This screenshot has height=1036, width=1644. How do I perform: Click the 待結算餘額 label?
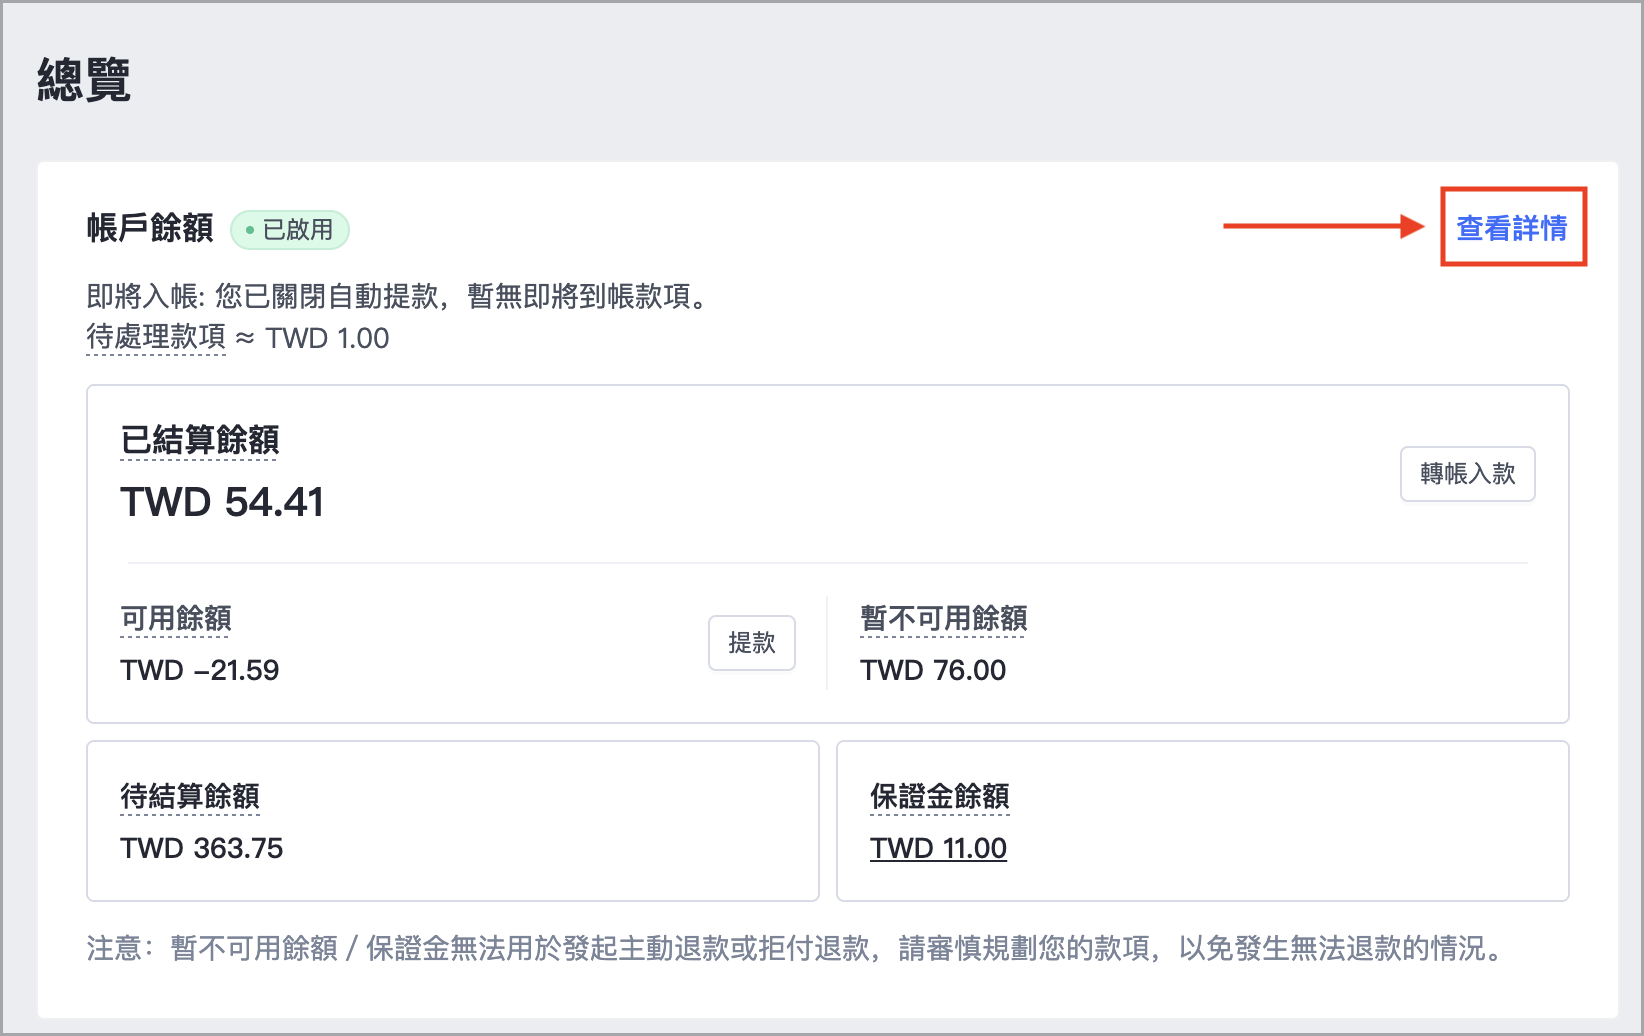point(190,796)
